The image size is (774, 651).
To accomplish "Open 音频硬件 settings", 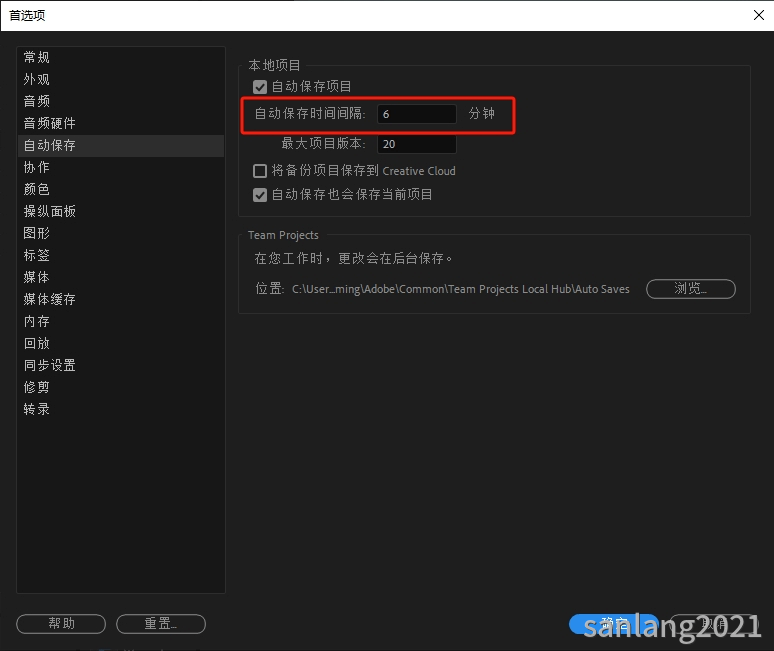I will (x=120, y=123).
